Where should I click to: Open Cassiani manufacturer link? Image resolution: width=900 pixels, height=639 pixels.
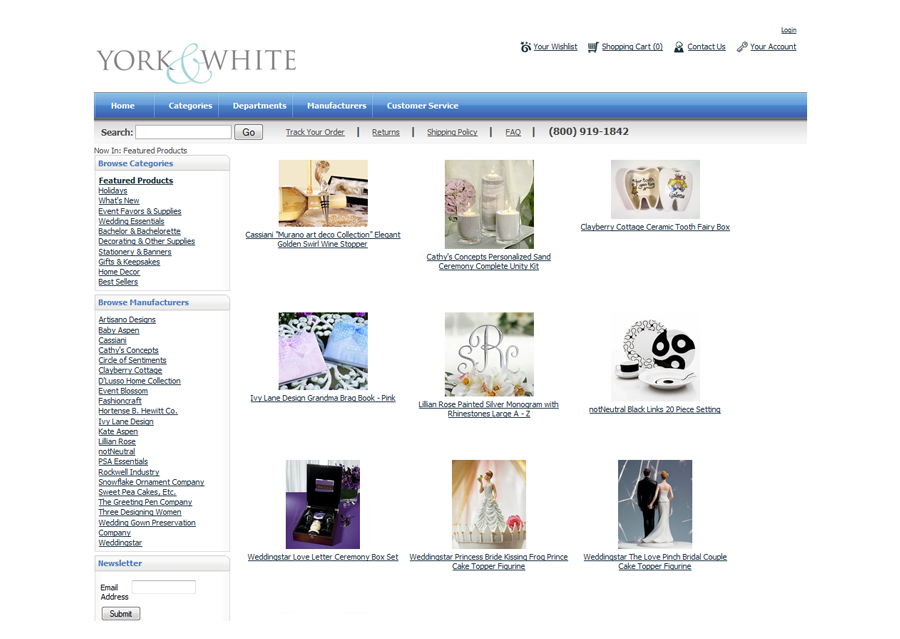[x=112, y=340]
